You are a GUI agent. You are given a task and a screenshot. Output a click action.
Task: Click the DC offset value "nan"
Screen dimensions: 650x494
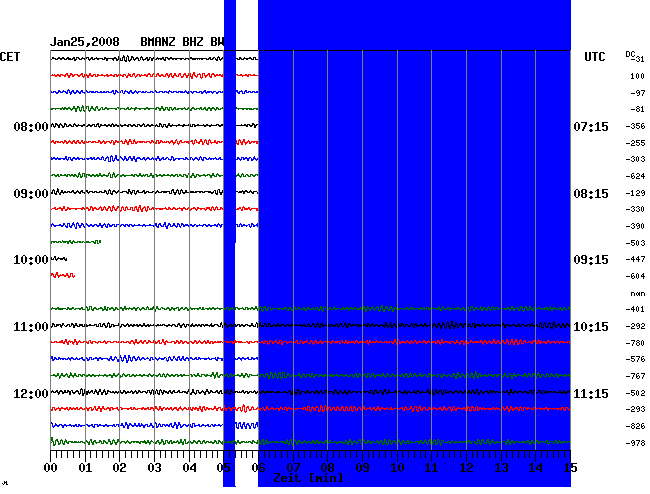pyautogui.click(x=638, y=294)
